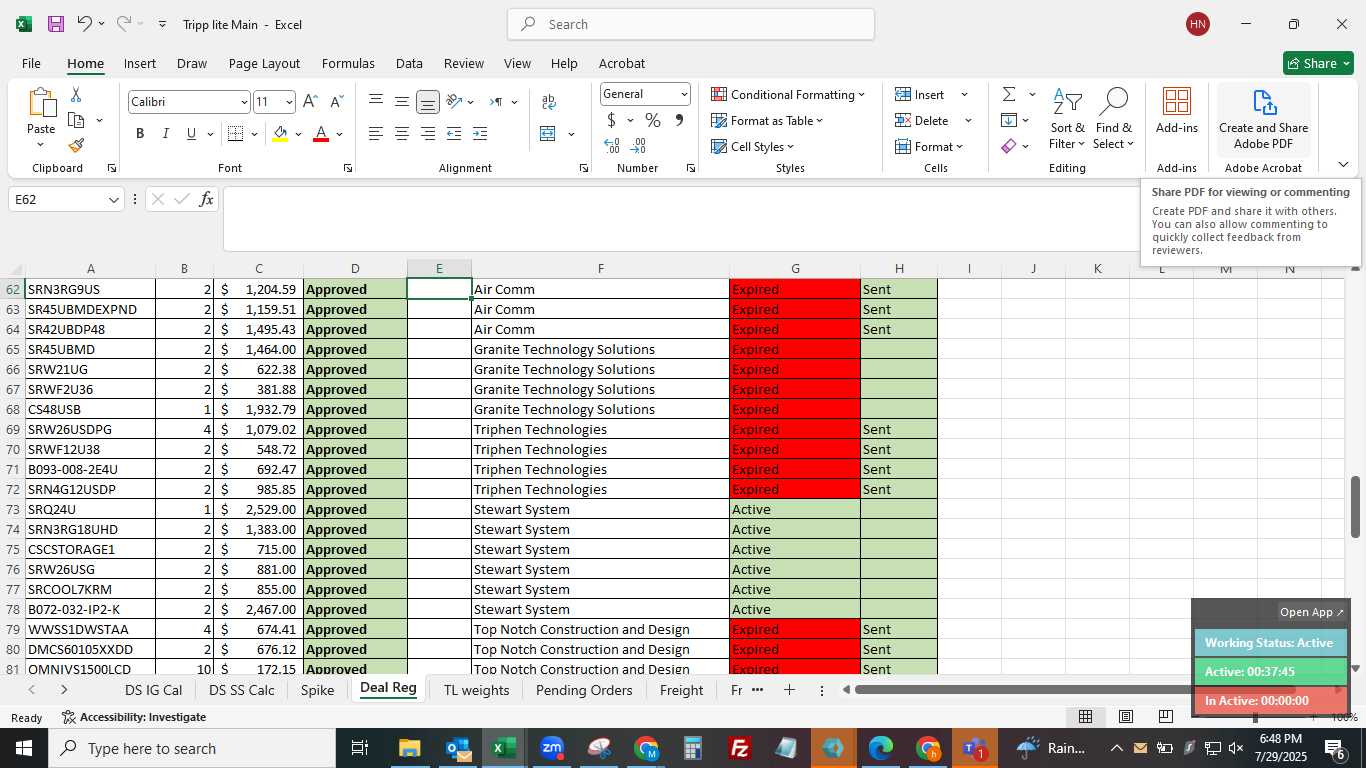Toggle Italic formatting
This screenshot has width=1366, height=768.
[166, 134]
